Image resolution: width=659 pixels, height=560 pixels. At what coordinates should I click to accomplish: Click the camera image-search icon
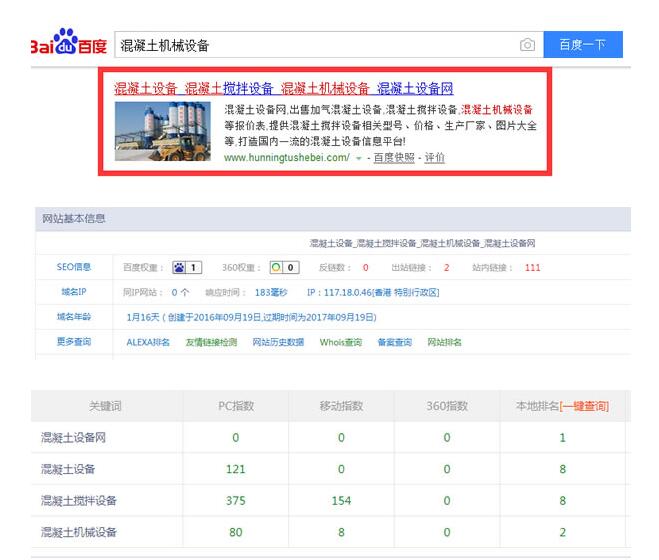[x=527, y=45]
